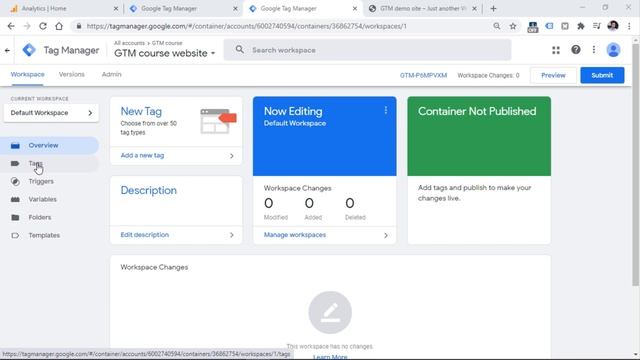Click the page vertical scrollbar
This screenshot has height=360, width=640.
pyautogui.click(x=636, y=163)
